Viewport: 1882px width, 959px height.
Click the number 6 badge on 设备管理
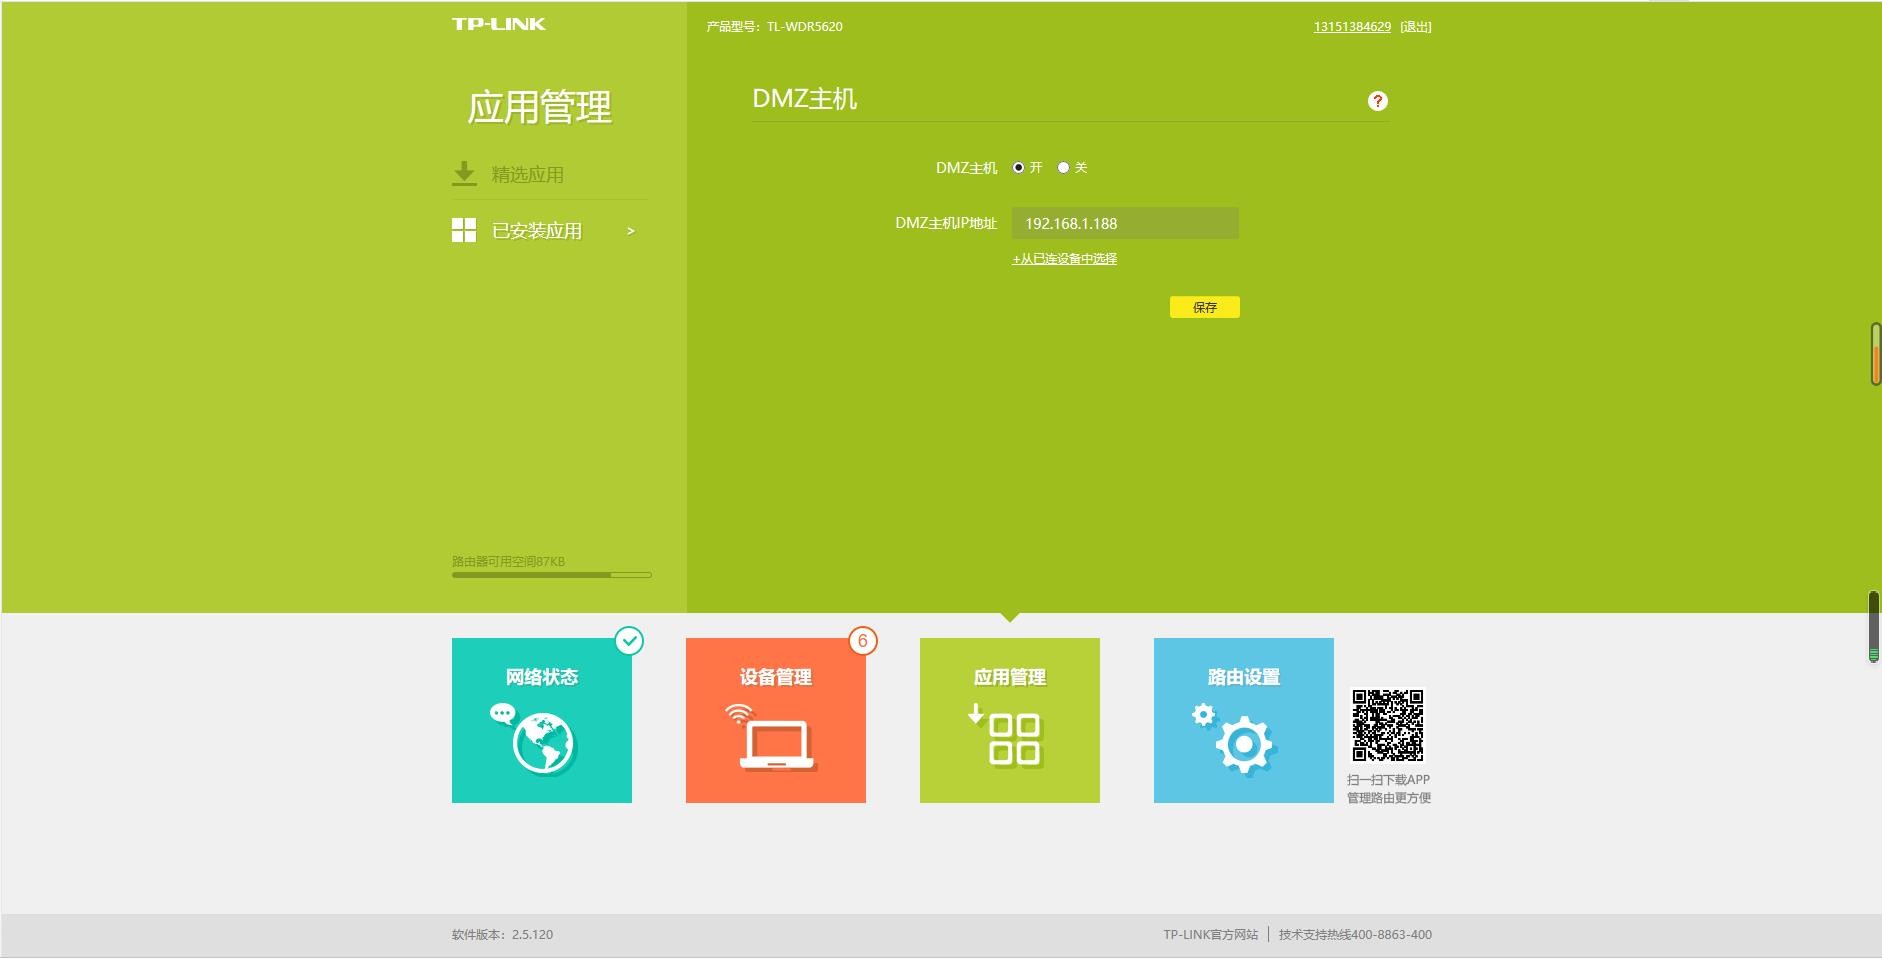pyautogui.click(x=863, y=641)
